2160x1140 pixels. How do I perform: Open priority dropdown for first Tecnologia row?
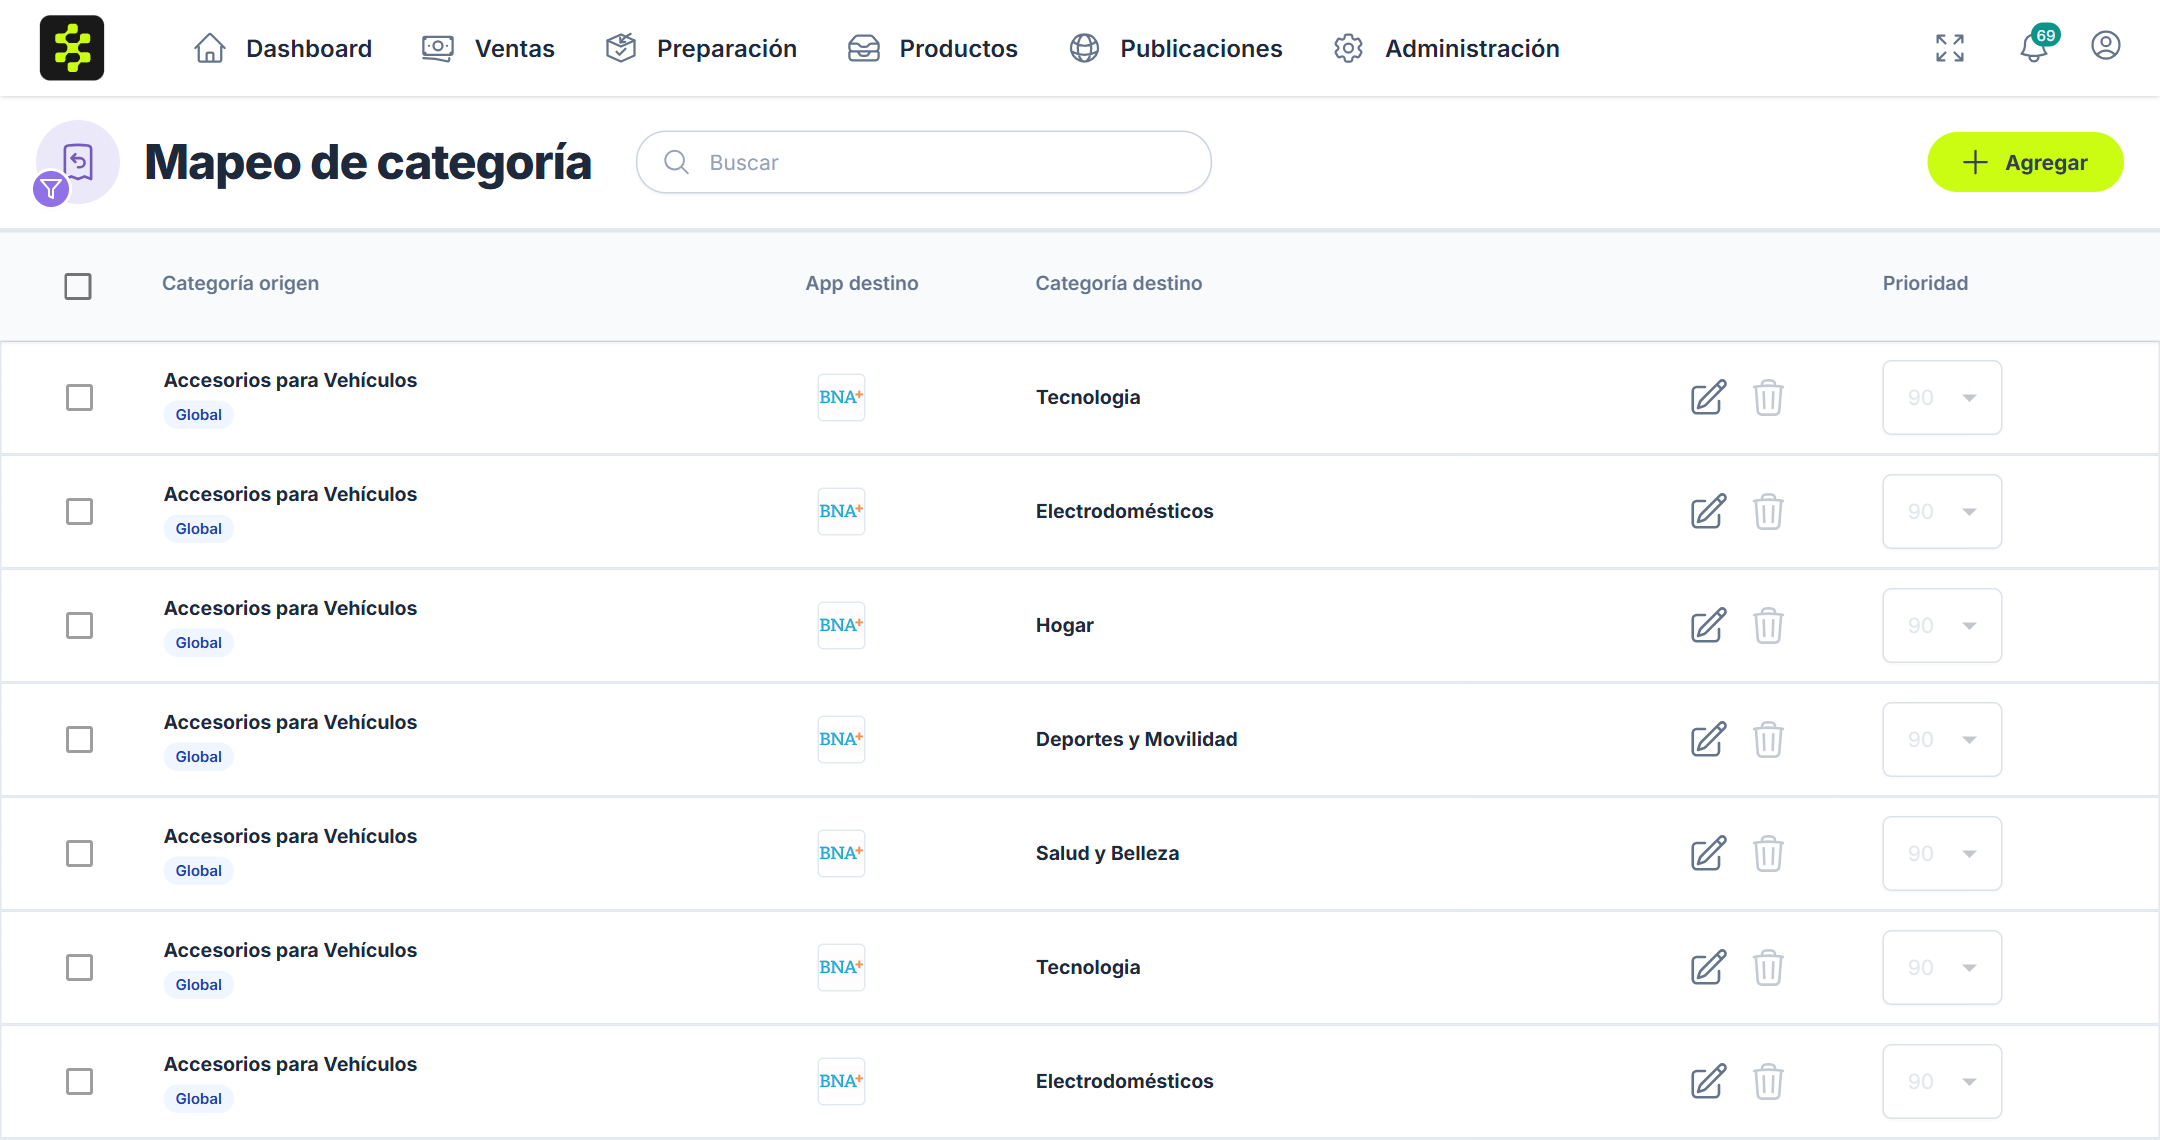coord(1942,397)
